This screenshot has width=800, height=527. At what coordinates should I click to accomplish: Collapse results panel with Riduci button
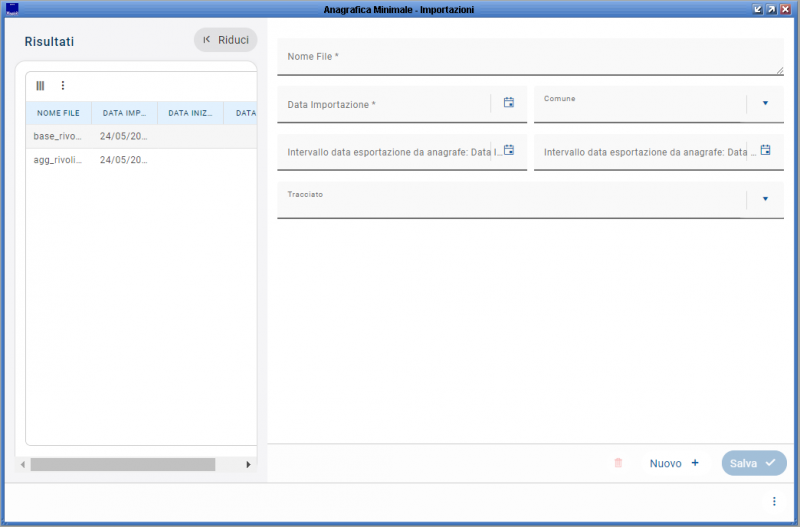pos(225,40)
